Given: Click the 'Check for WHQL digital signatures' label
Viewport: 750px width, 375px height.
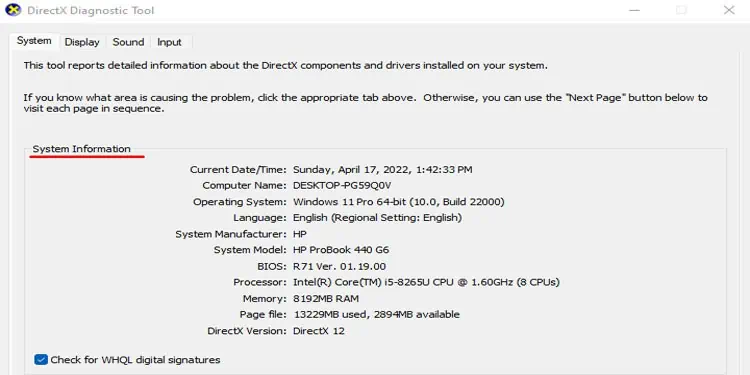Looking at the screenshot, I should (x=135, y=360).
